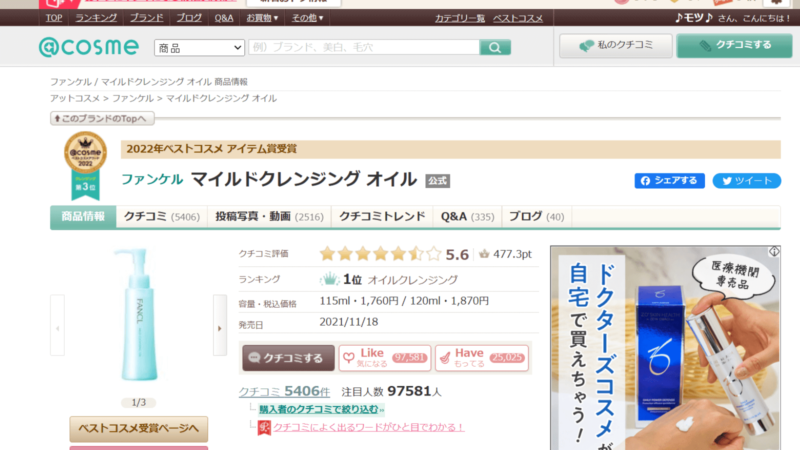Open Q&A in the top navigation
Image resolution: width=800 pixels, height=450 pixels.
(223, 18)
